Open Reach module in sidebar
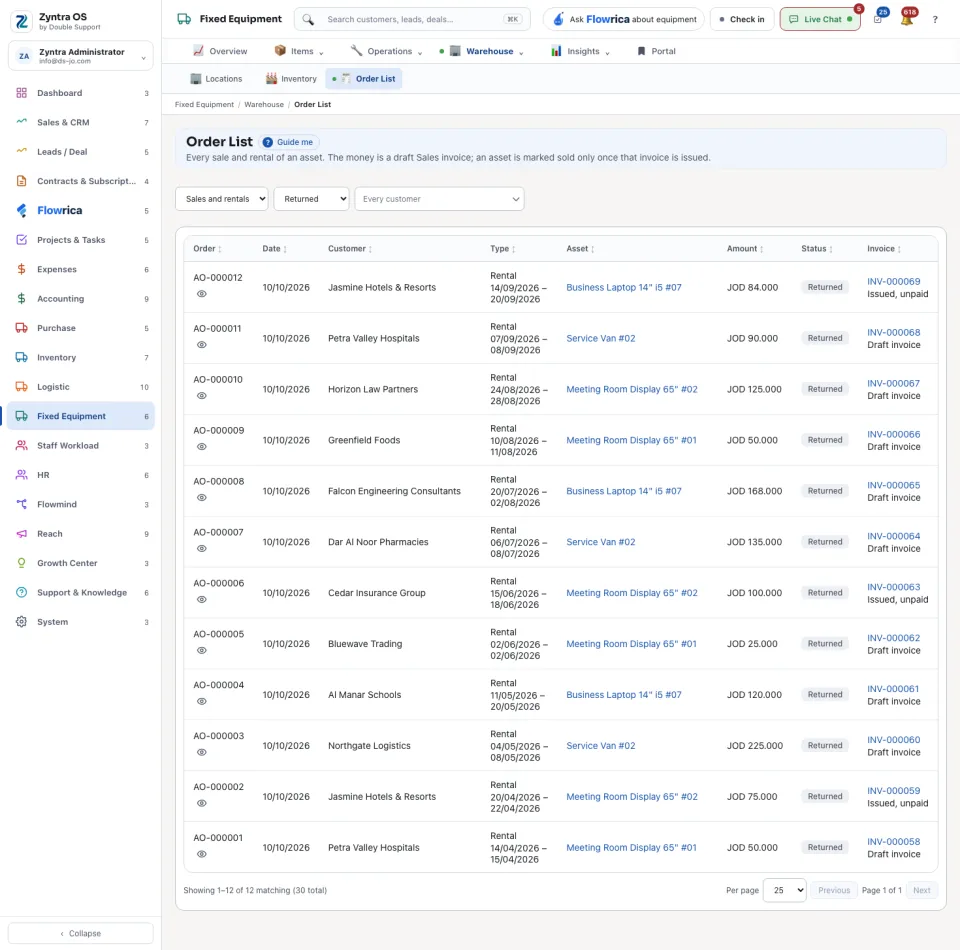The width and height of the screenshot is (960, 950). click(81, 534)
